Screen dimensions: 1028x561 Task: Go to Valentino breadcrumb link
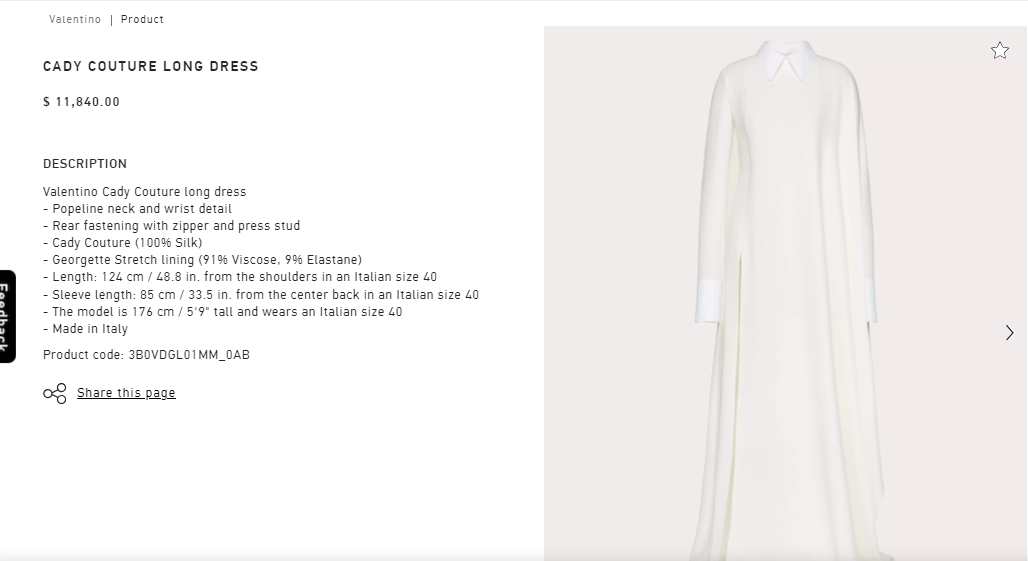pos(75,19)
